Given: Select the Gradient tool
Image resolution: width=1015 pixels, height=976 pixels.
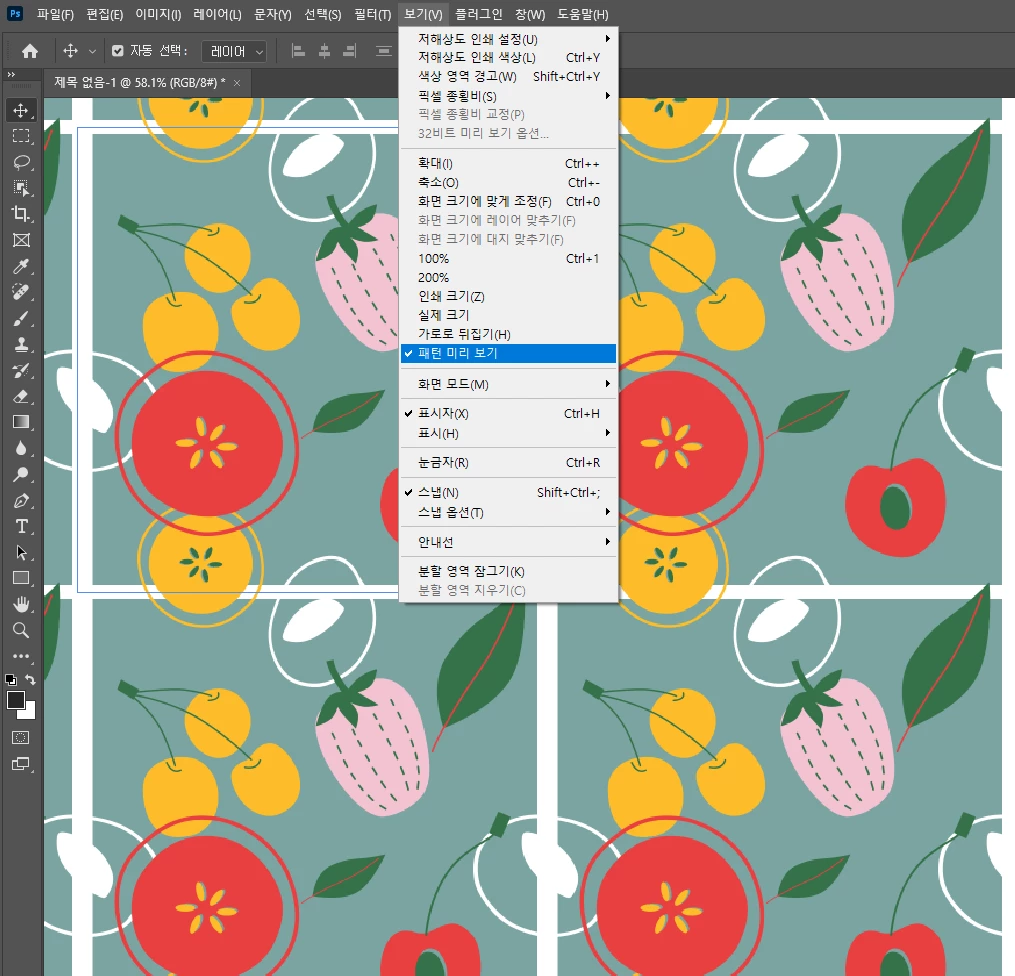Looking at the screenshot, I should [x=21, y=422].
